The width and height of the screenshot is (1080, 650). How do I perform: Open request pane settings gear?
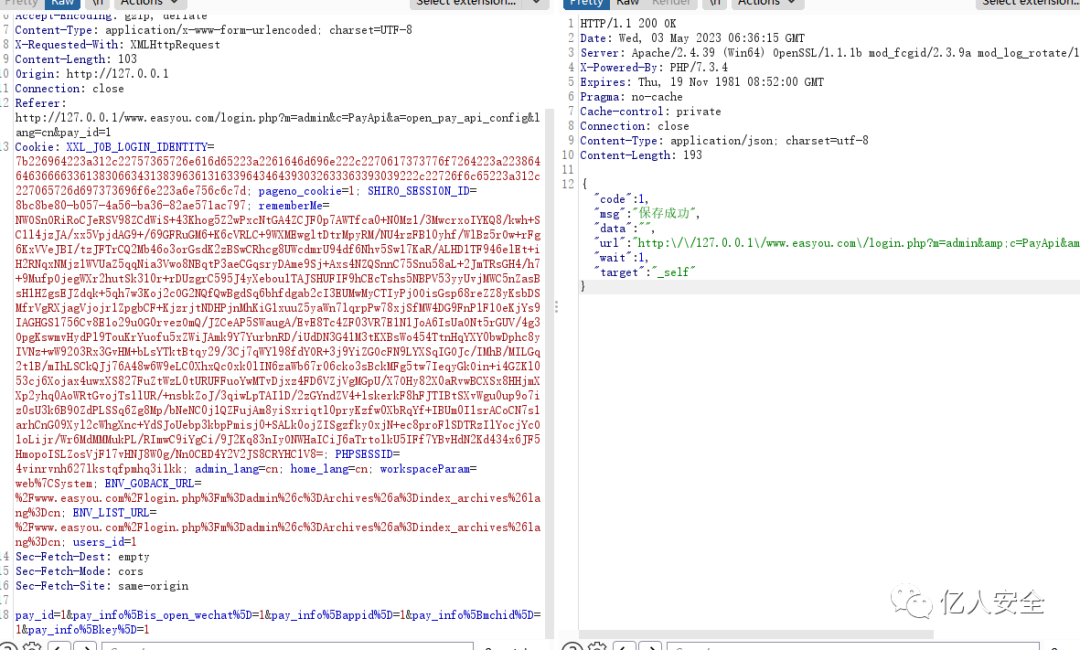(x=32, y=647)
